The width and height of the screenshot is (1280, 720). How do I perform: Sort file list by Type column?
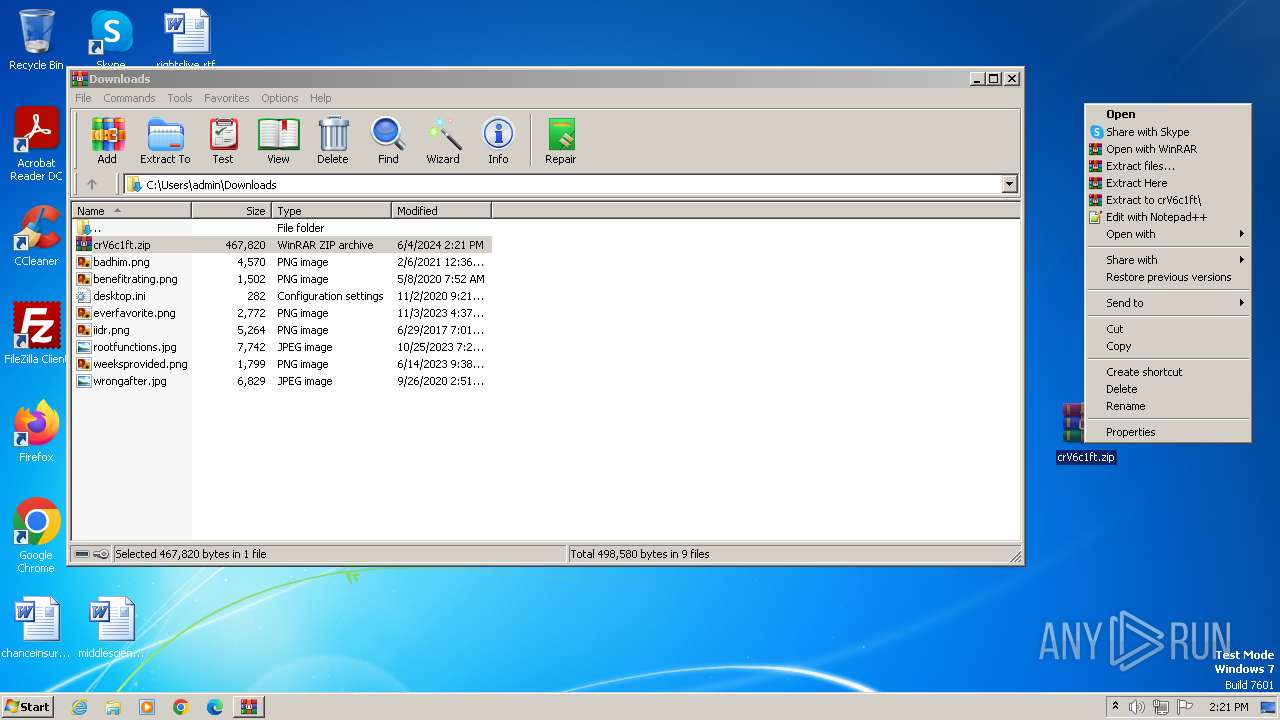tap(331, 211)
